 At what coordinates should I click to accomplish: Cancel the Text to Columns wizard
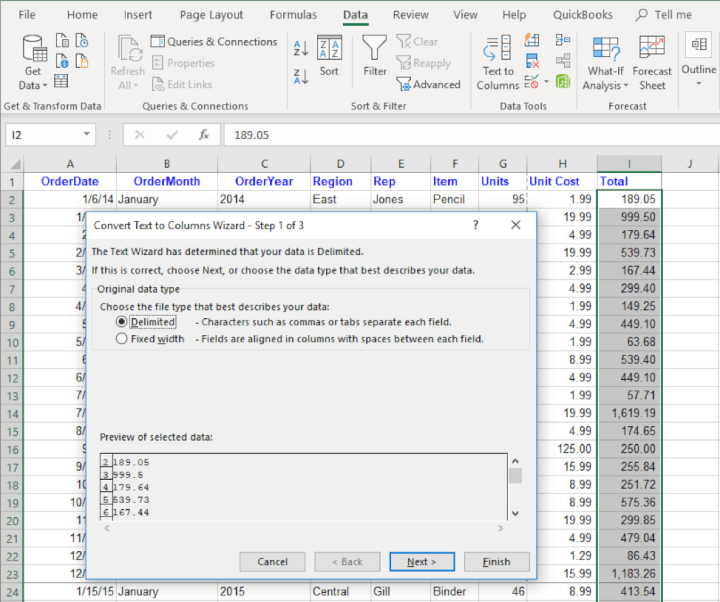(x=272, y=562)
